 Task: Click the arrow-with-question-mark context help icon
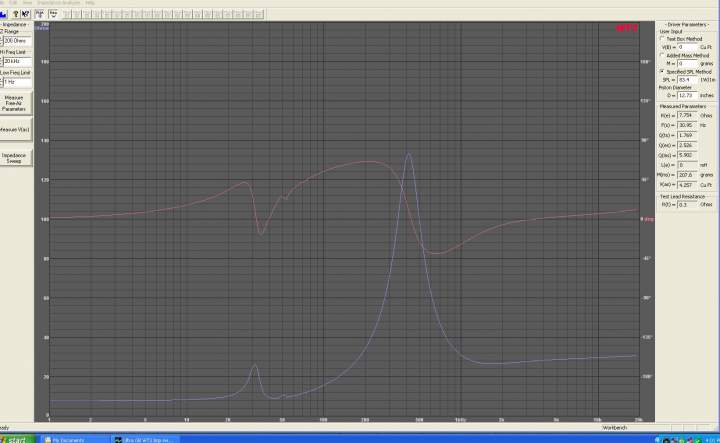click(25, 14)
